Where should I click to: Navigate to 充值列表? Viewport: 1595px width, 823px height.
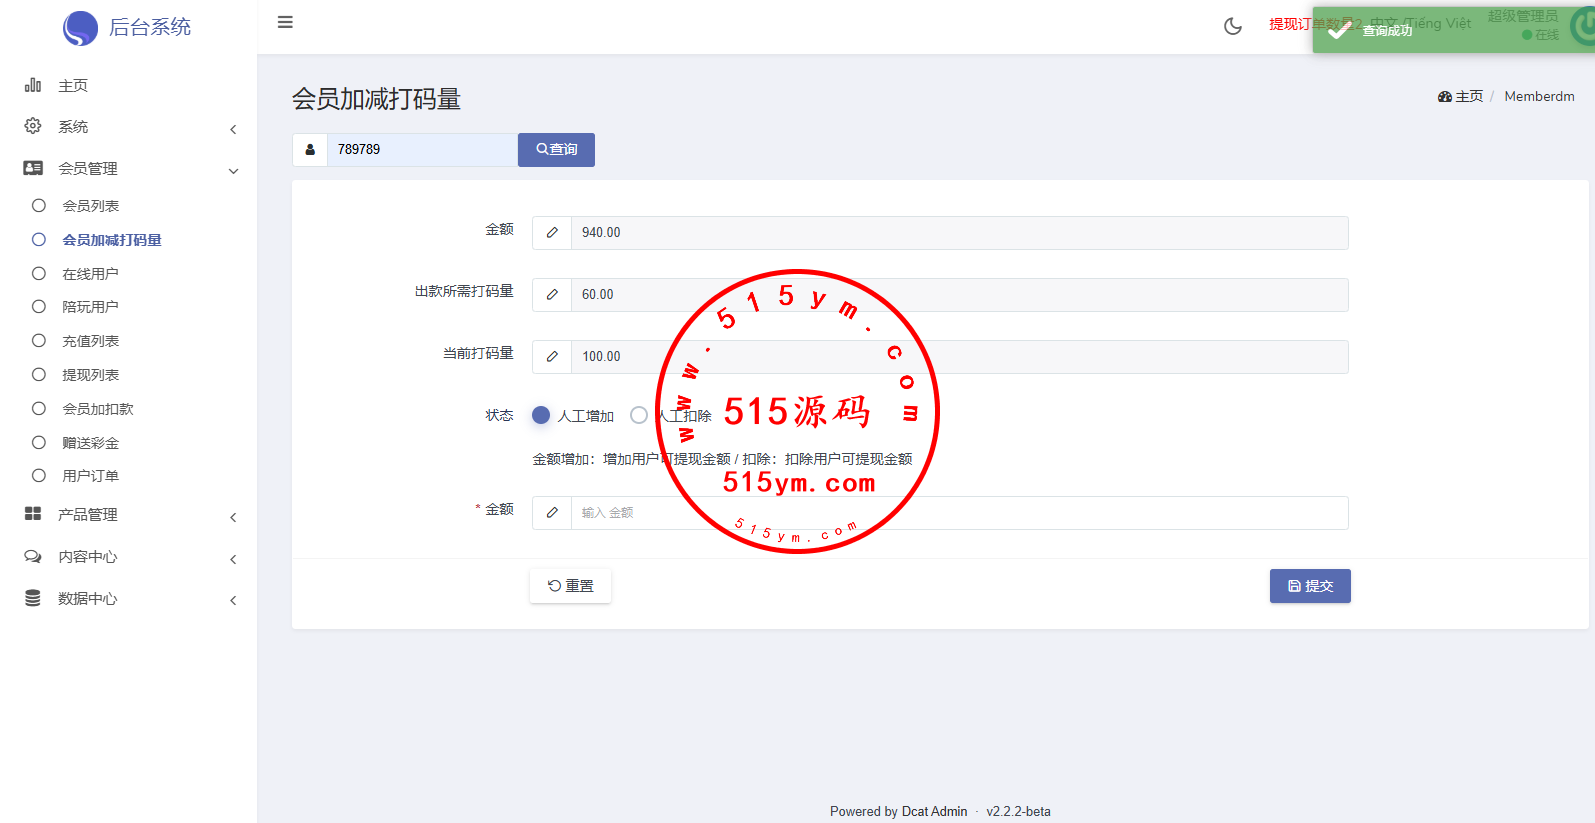pyautogui.click(x=91, y=341)
